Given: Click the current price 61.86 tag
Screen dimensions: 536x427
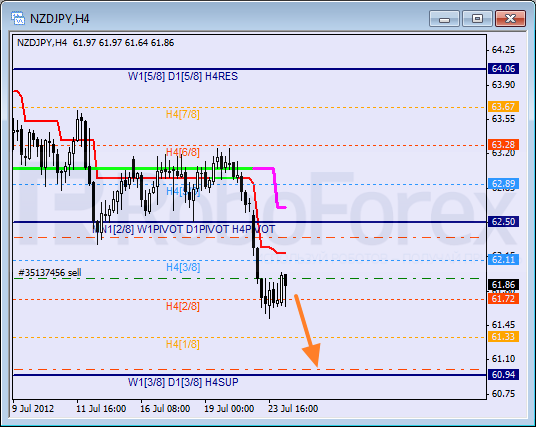Looking at the screenshot, I should click(503, 284).
